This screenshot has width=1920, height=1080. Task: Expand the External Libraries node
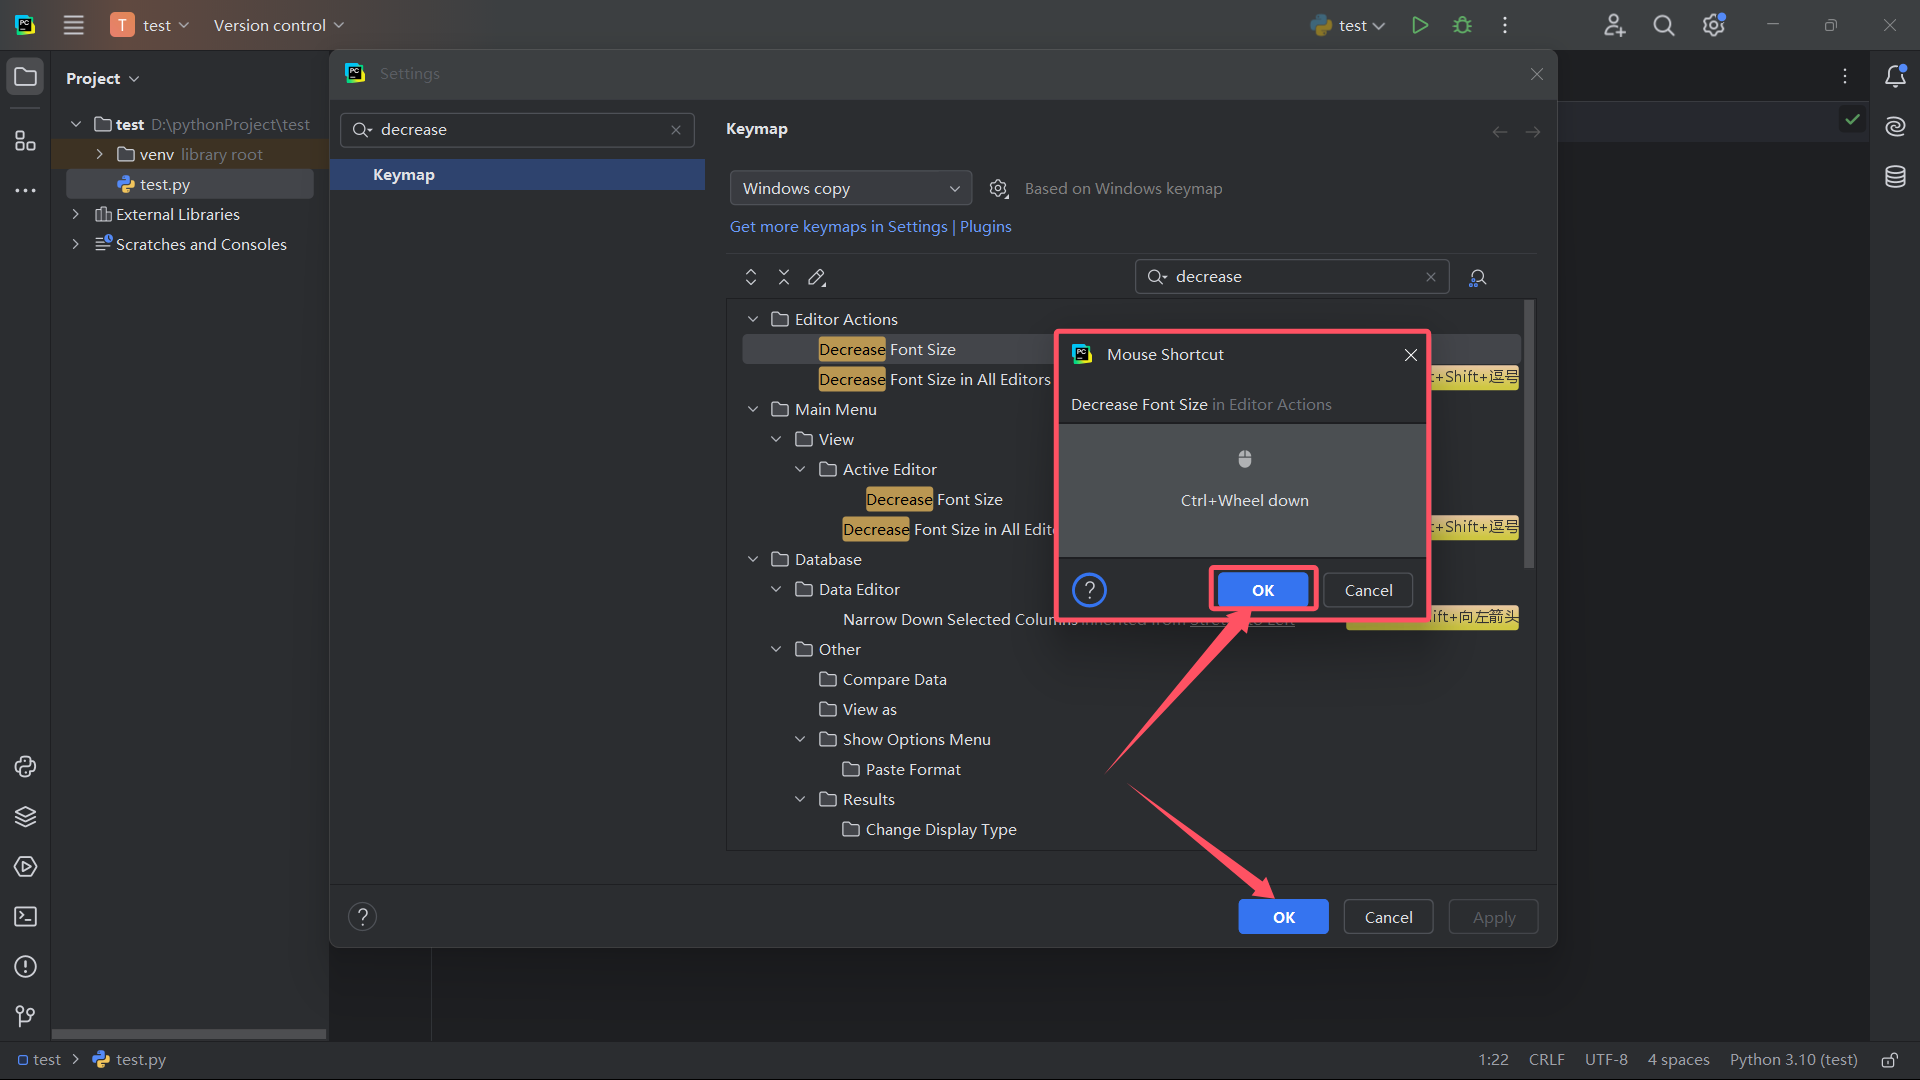click(x=75, y=214)
